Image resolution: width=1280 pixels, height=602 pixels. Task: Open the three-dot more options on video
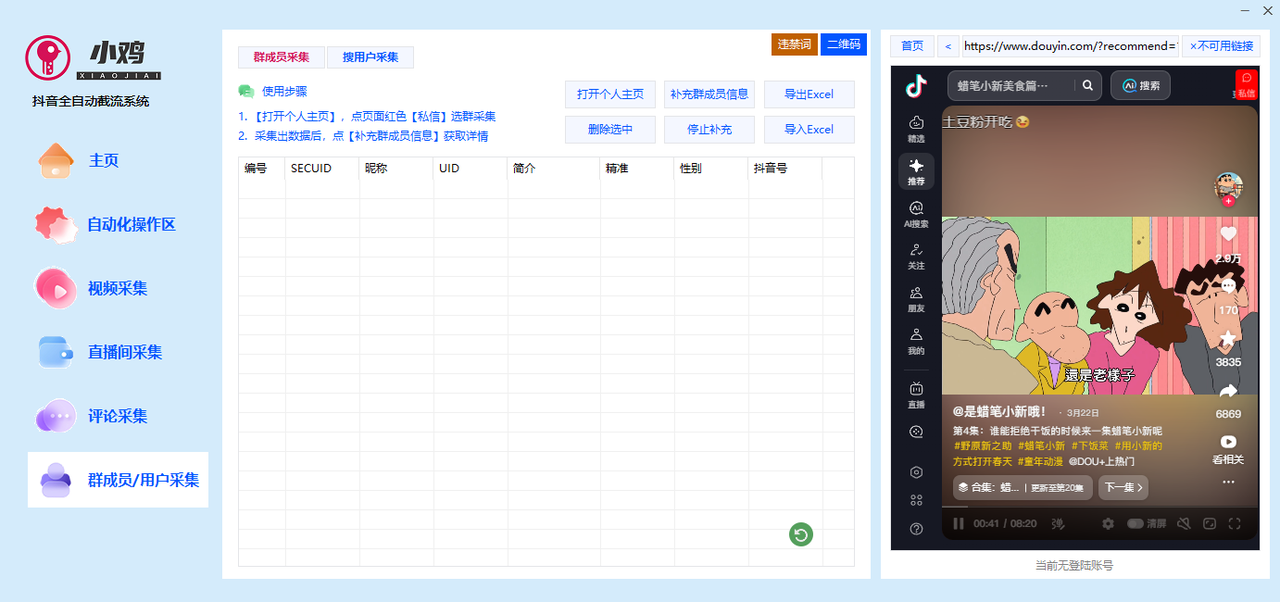1228,482
